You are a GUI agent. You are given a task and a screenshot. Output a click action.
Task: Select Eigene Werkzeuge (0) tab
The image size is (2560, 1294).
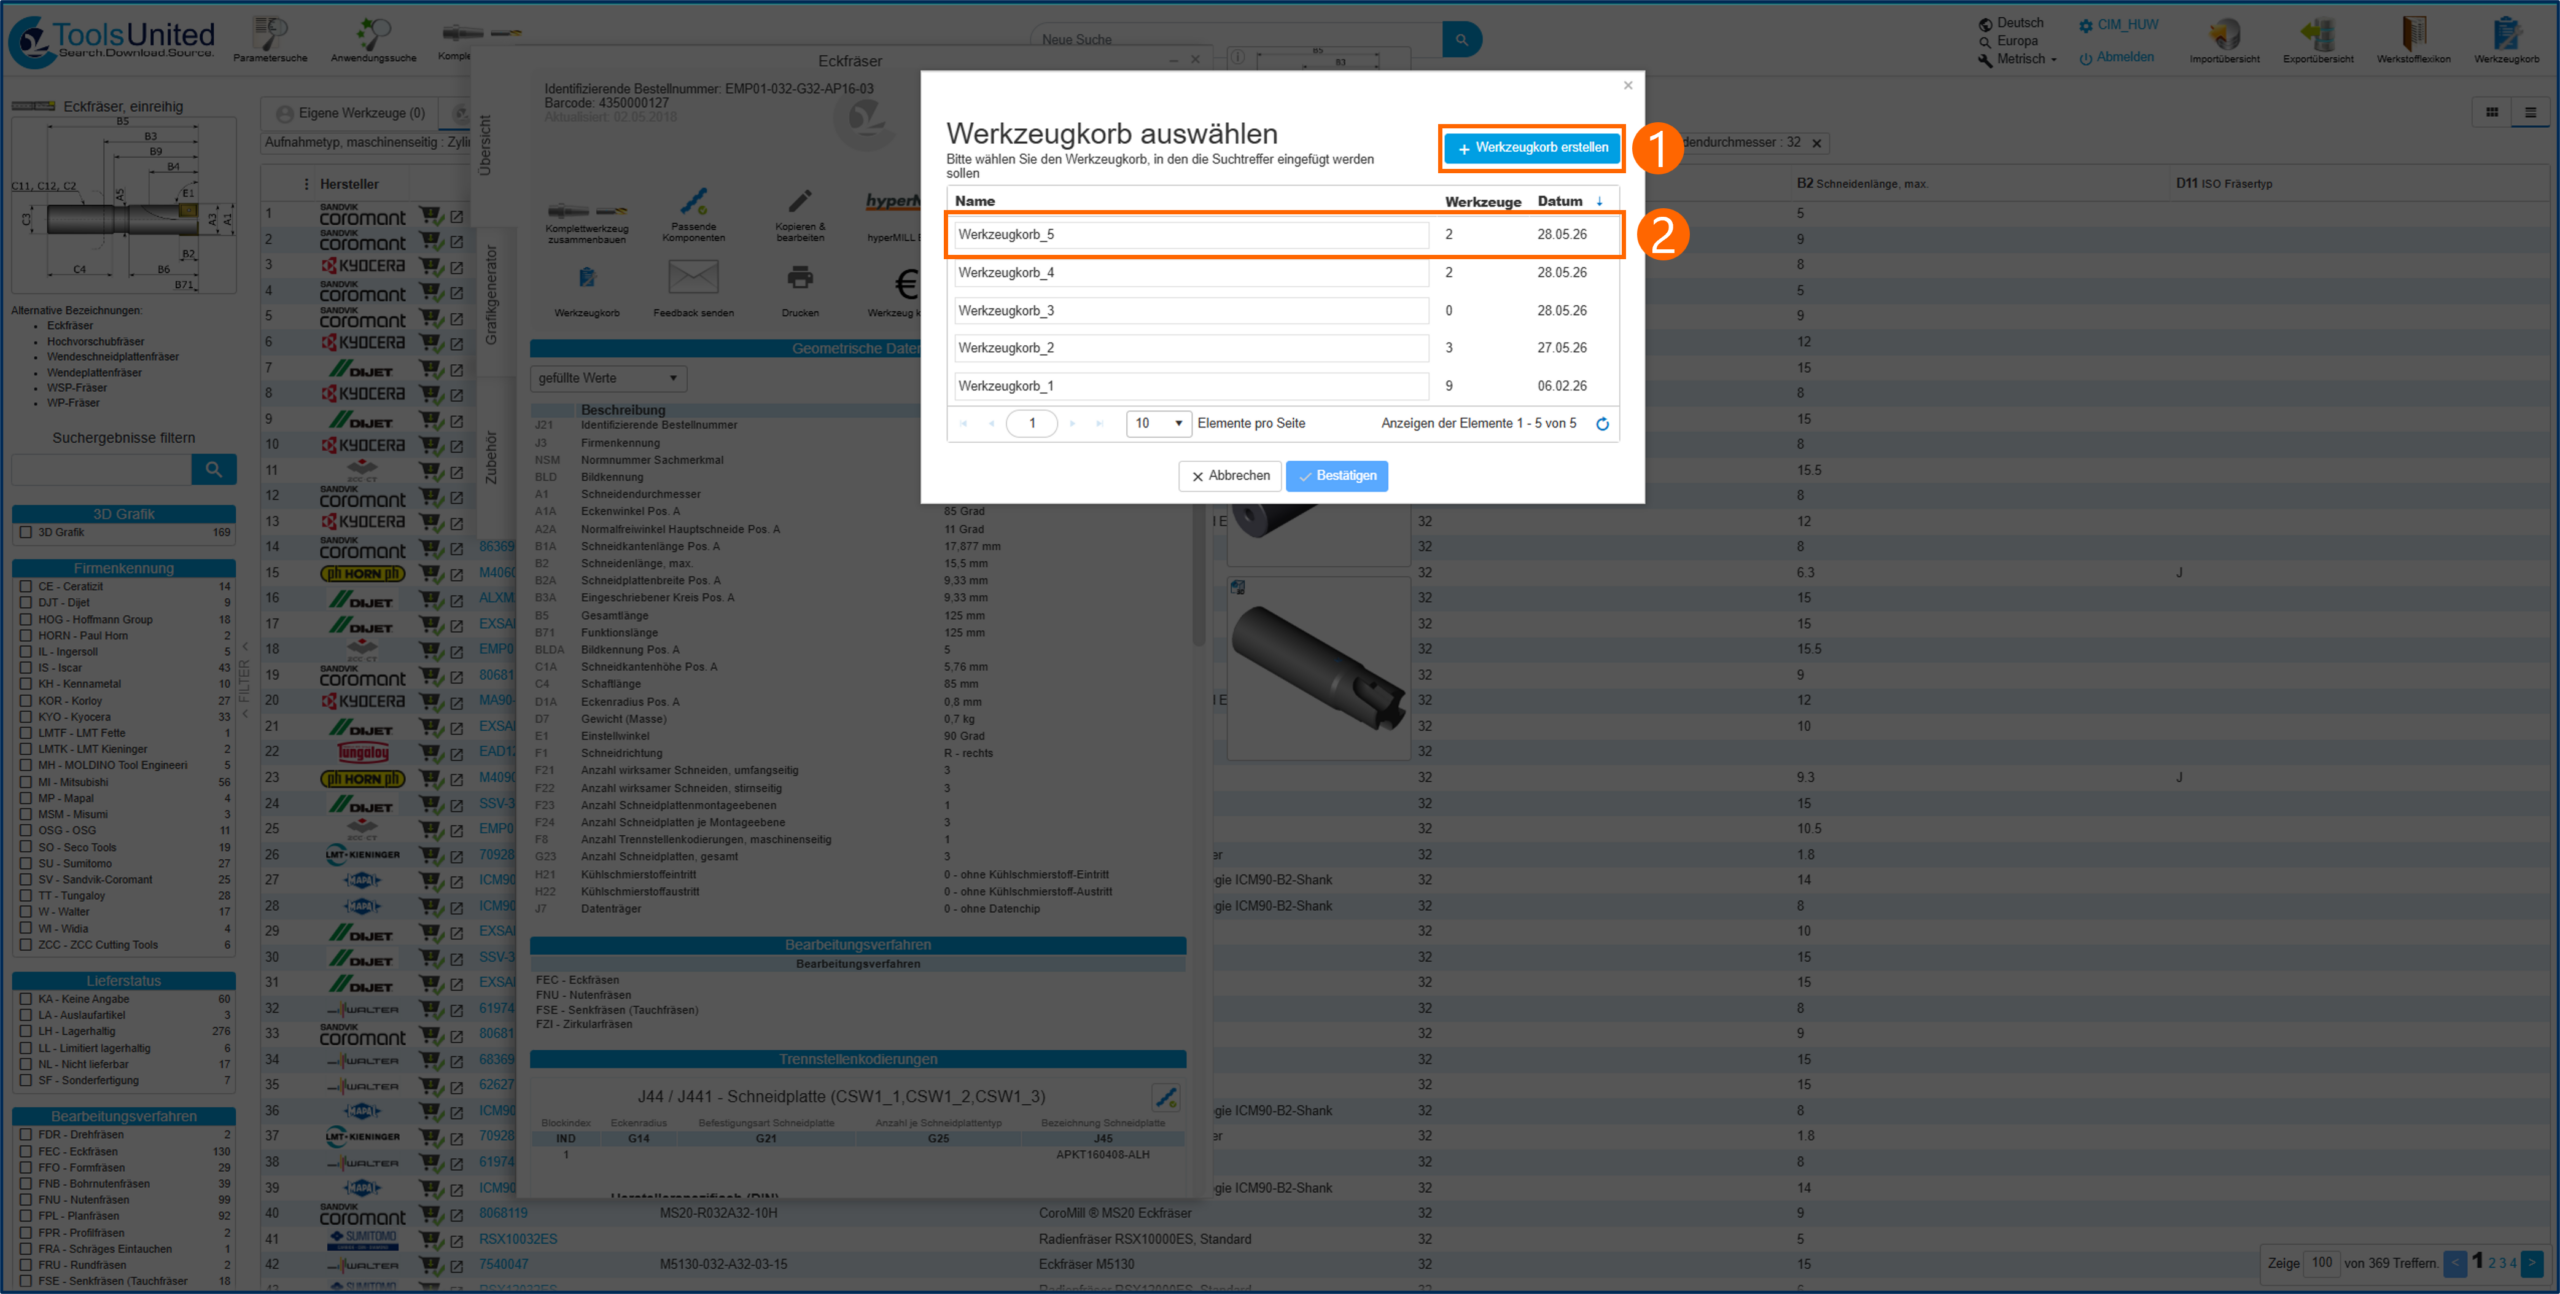click(x=351, y=113)
